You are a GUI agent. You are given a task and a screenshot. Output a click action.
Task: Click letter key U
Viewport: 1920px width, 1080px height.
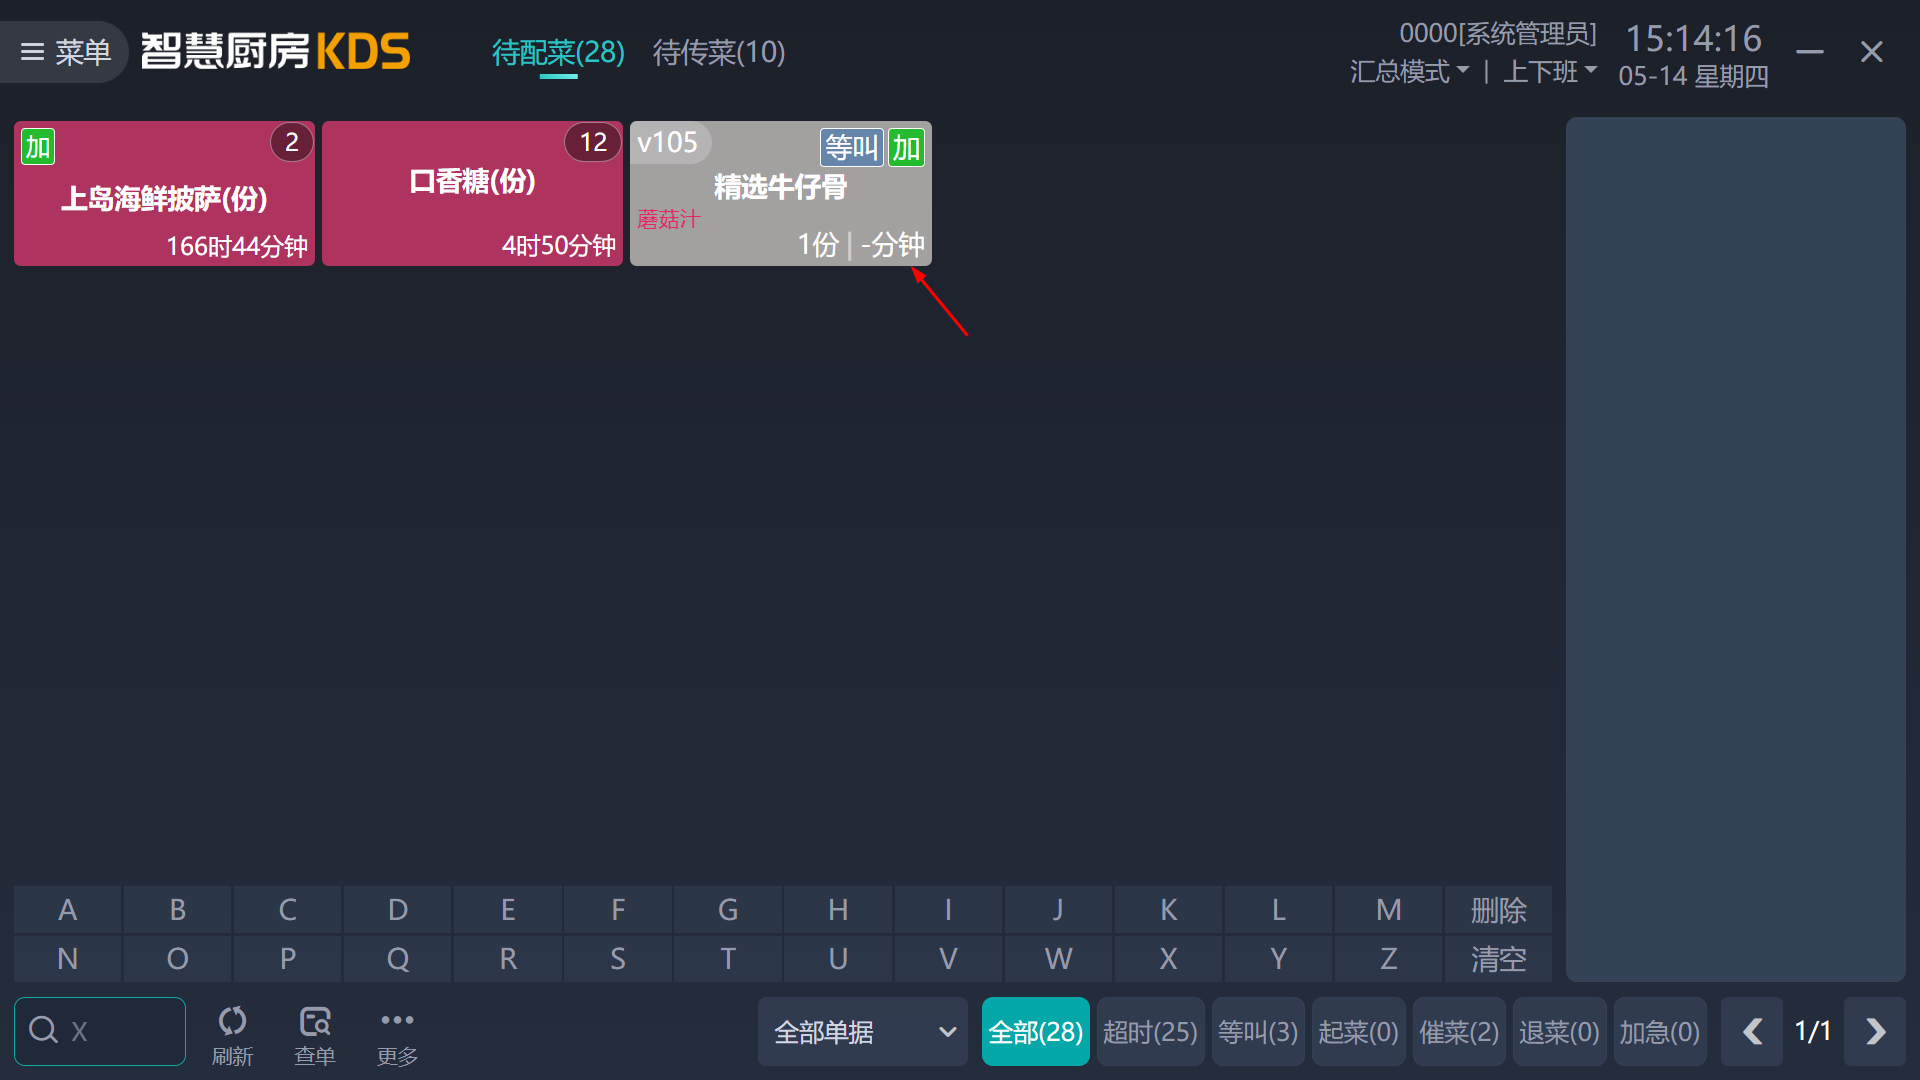(838, 959)
